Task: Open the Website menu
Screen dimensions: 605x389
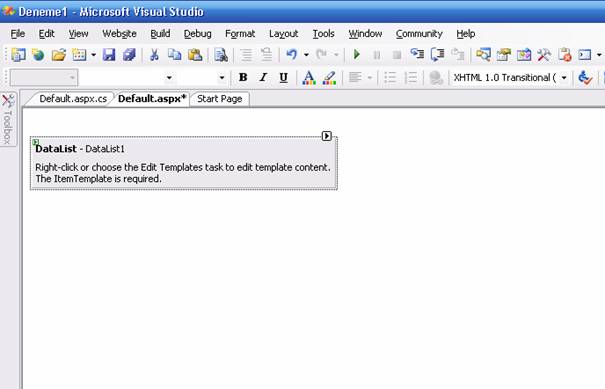Action: point(119,34)
